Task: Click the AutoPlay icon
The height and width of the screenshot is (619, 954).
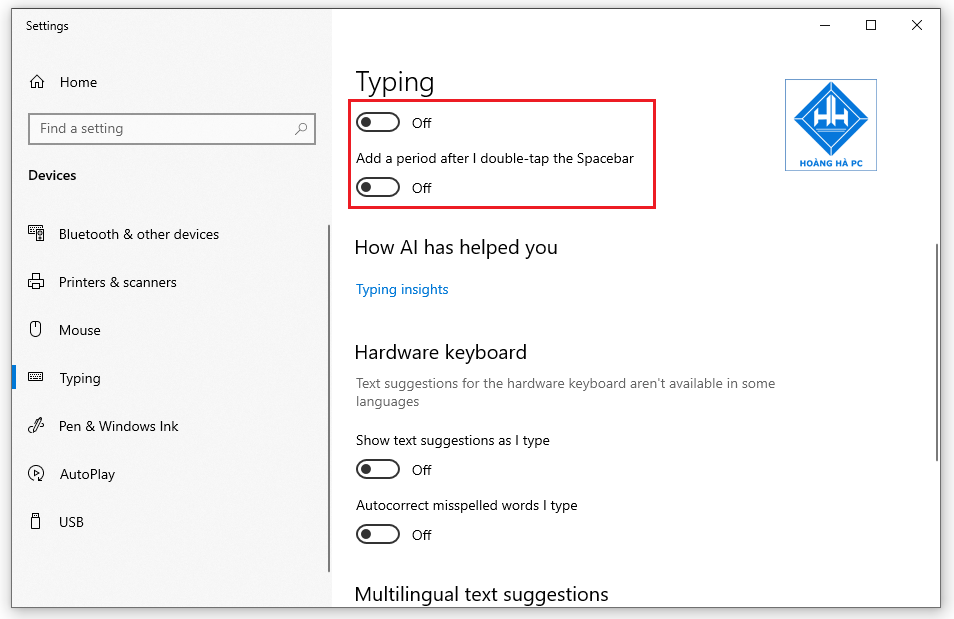Action: coord(36,474)
